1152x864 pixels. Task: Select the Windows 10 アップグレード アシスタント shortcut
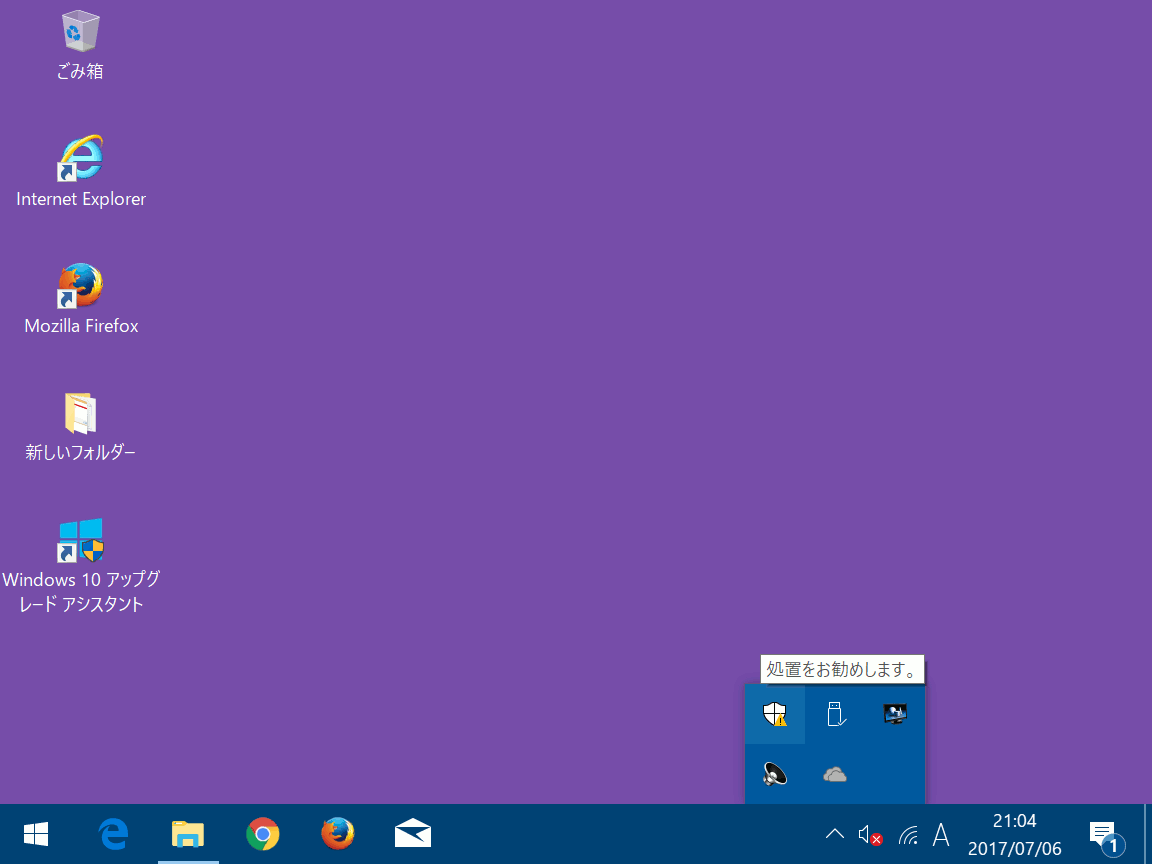(x=80, y=540)
